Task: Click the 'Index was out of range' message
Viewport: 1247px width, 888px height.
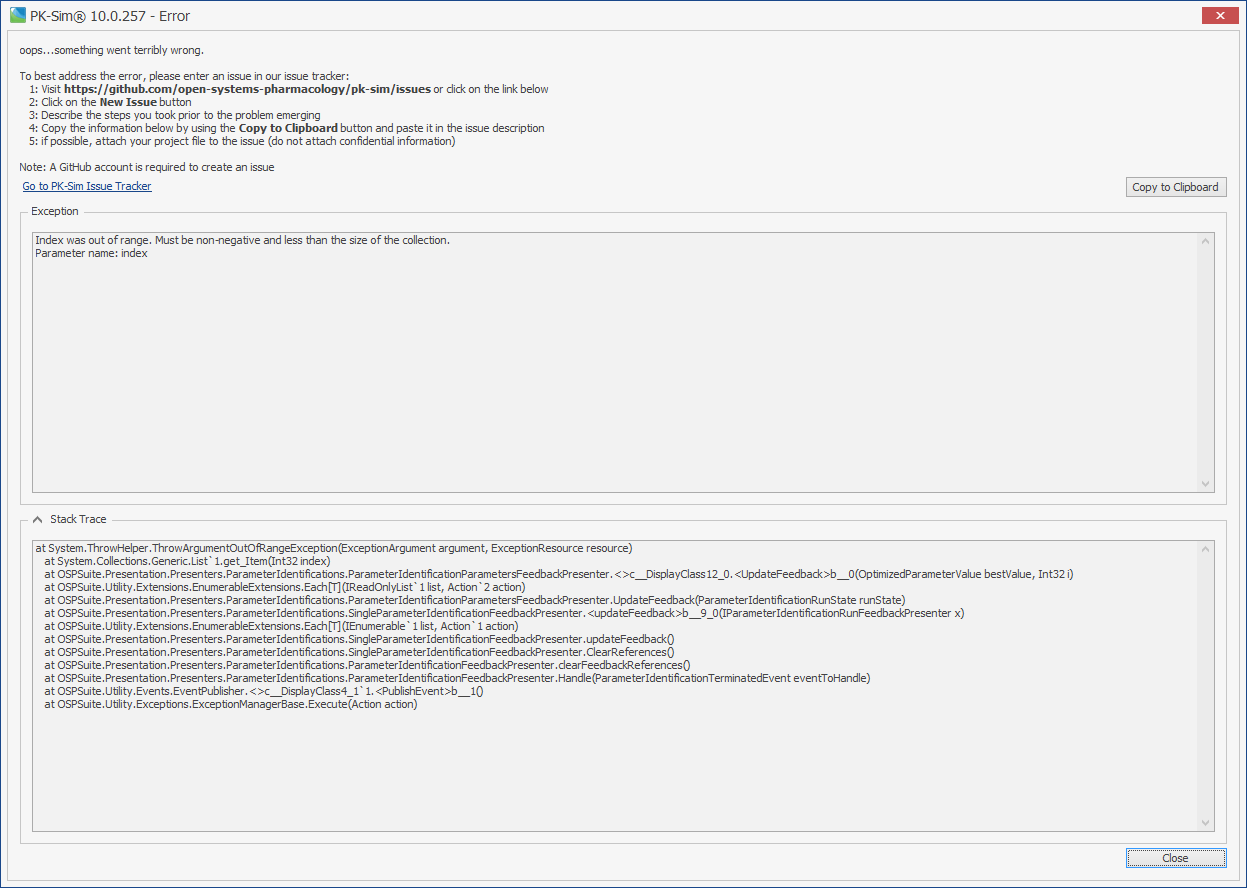Action: point(242,240)
